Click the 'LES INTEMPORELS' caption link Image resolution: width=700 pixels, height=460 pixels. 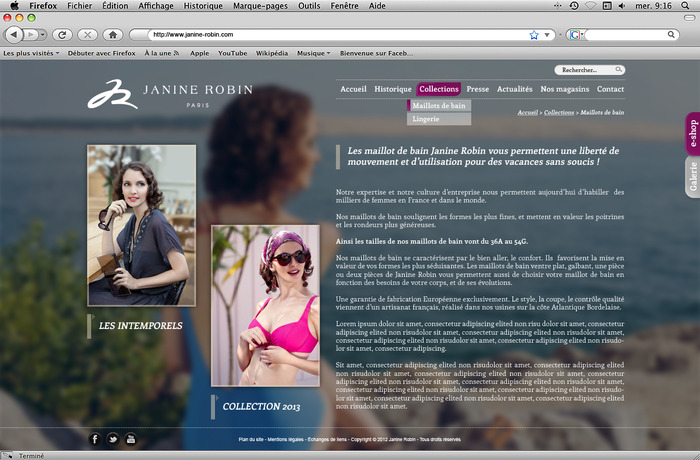tap(140, 326)
